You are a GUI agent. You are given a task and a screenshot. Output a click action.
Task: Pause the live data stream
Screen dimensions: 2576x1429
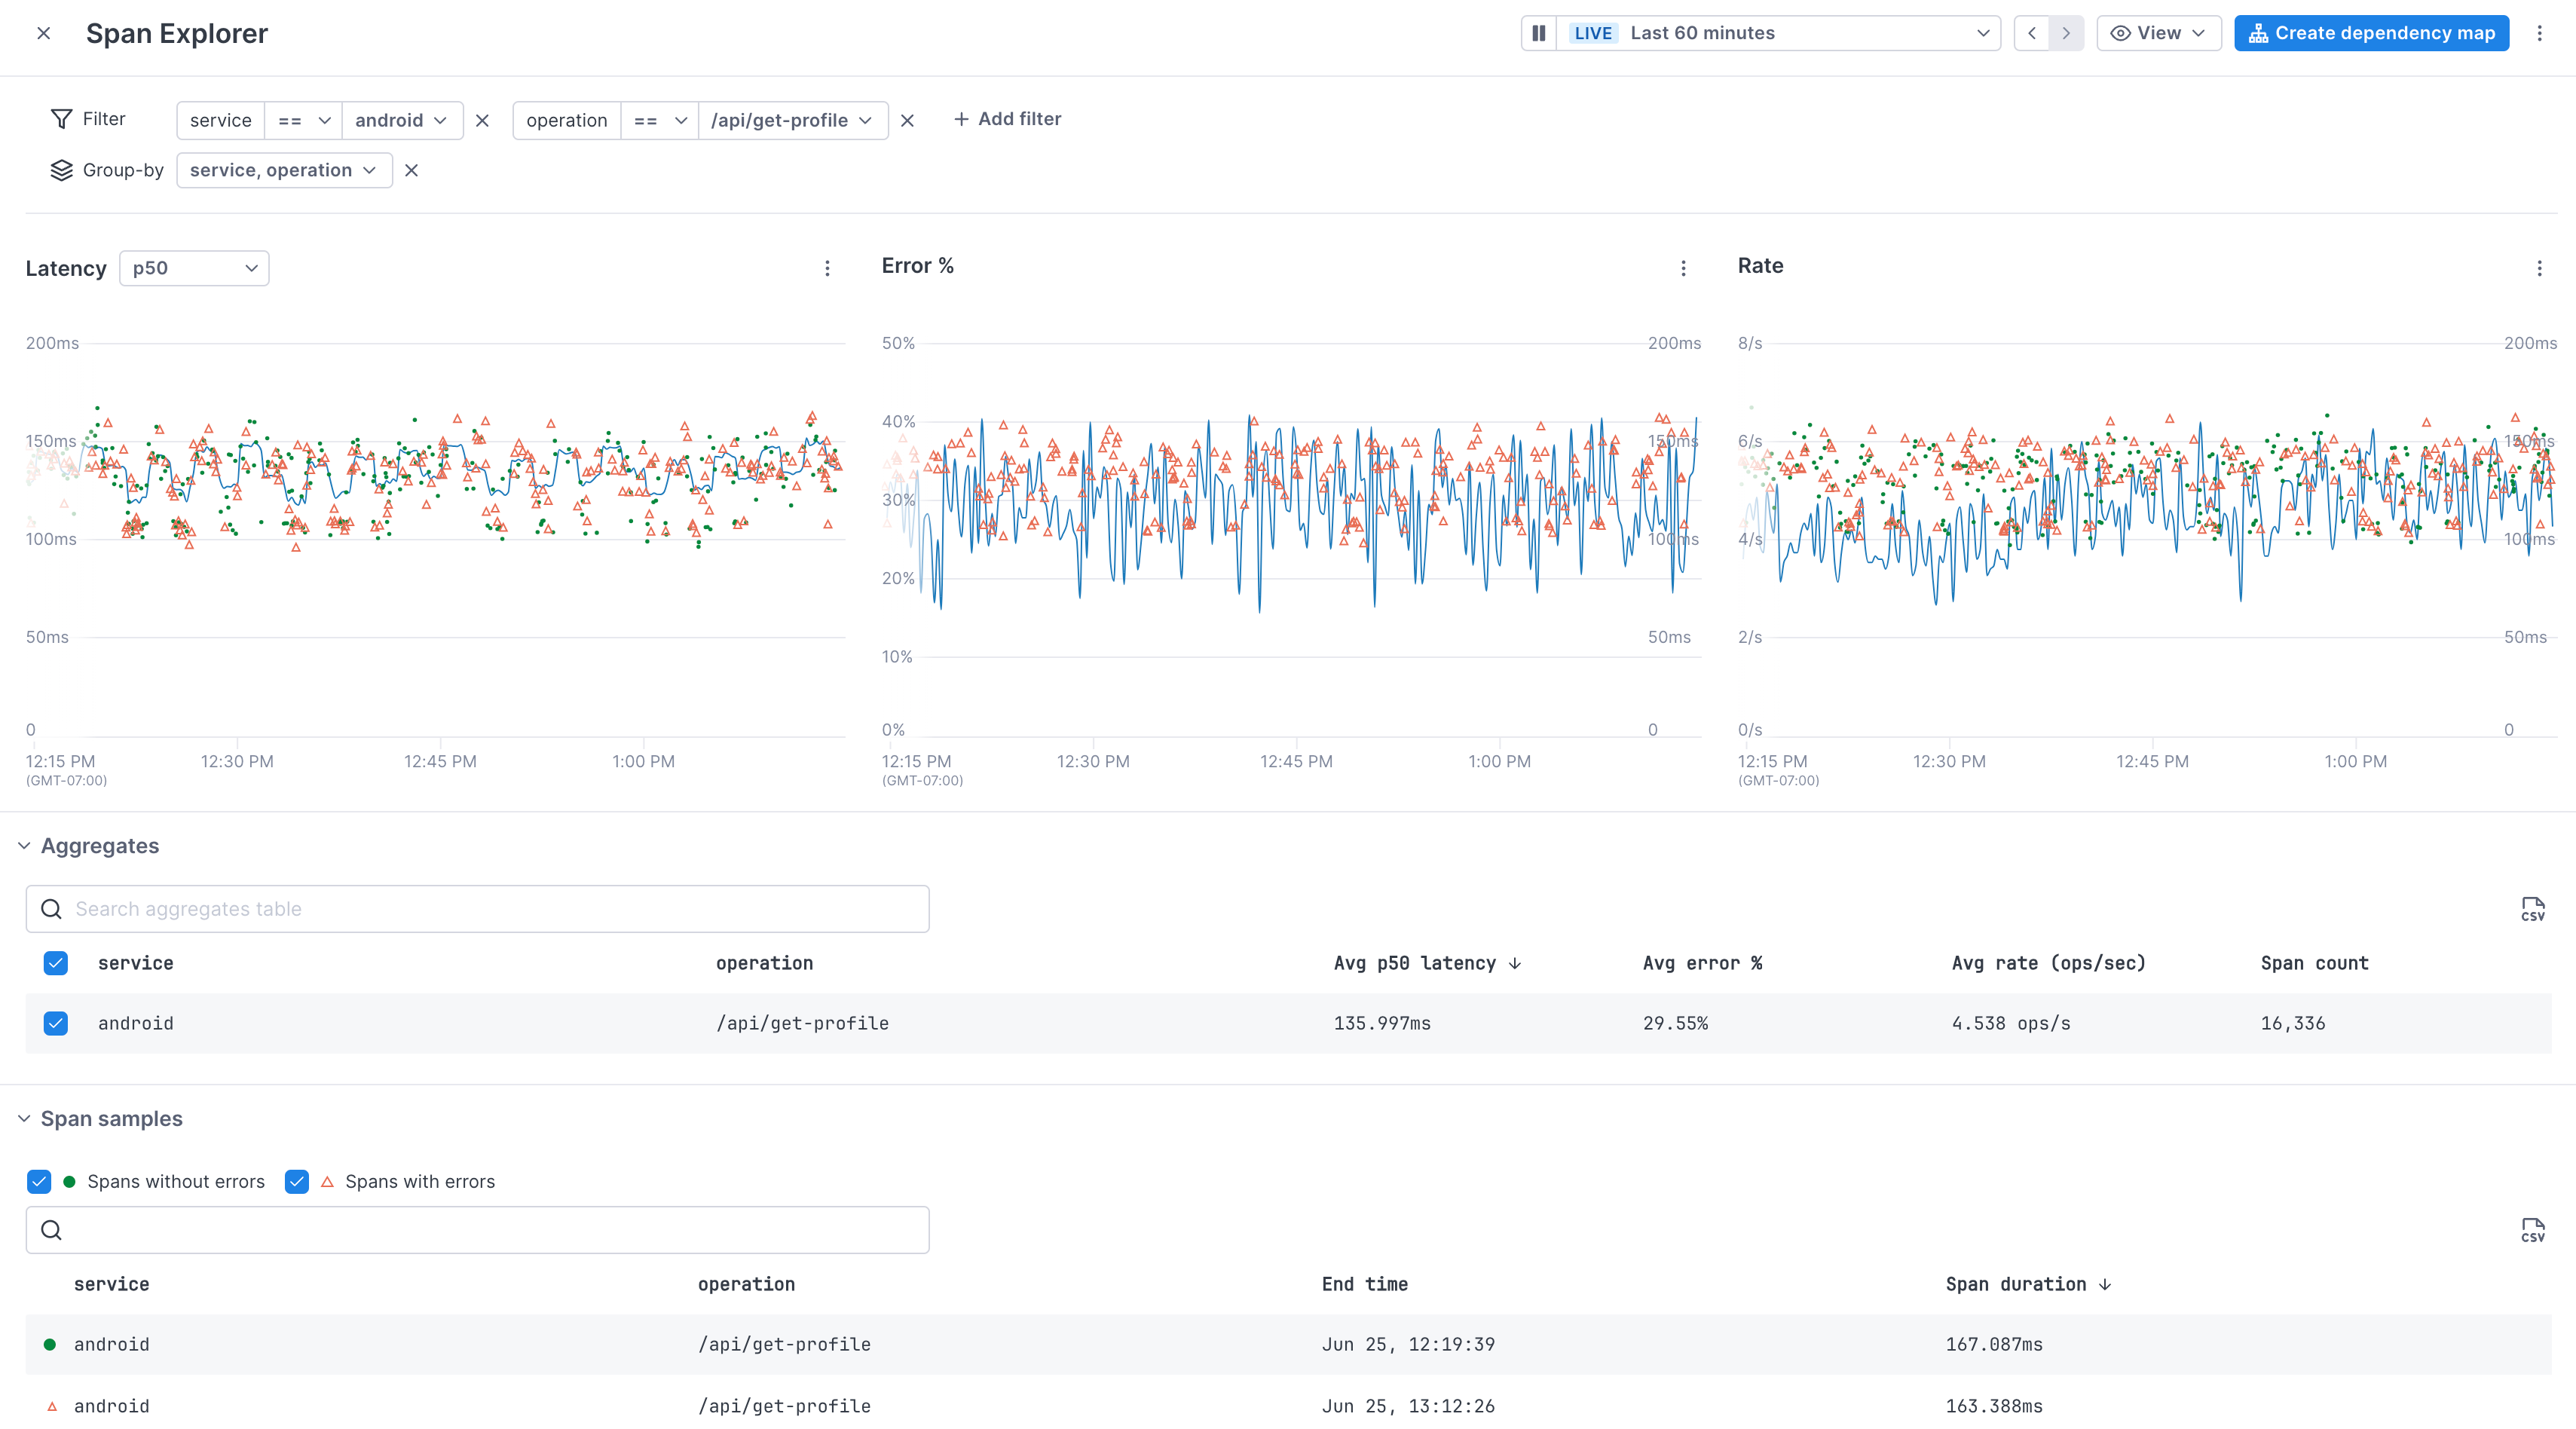click(x=1538, y=32)
